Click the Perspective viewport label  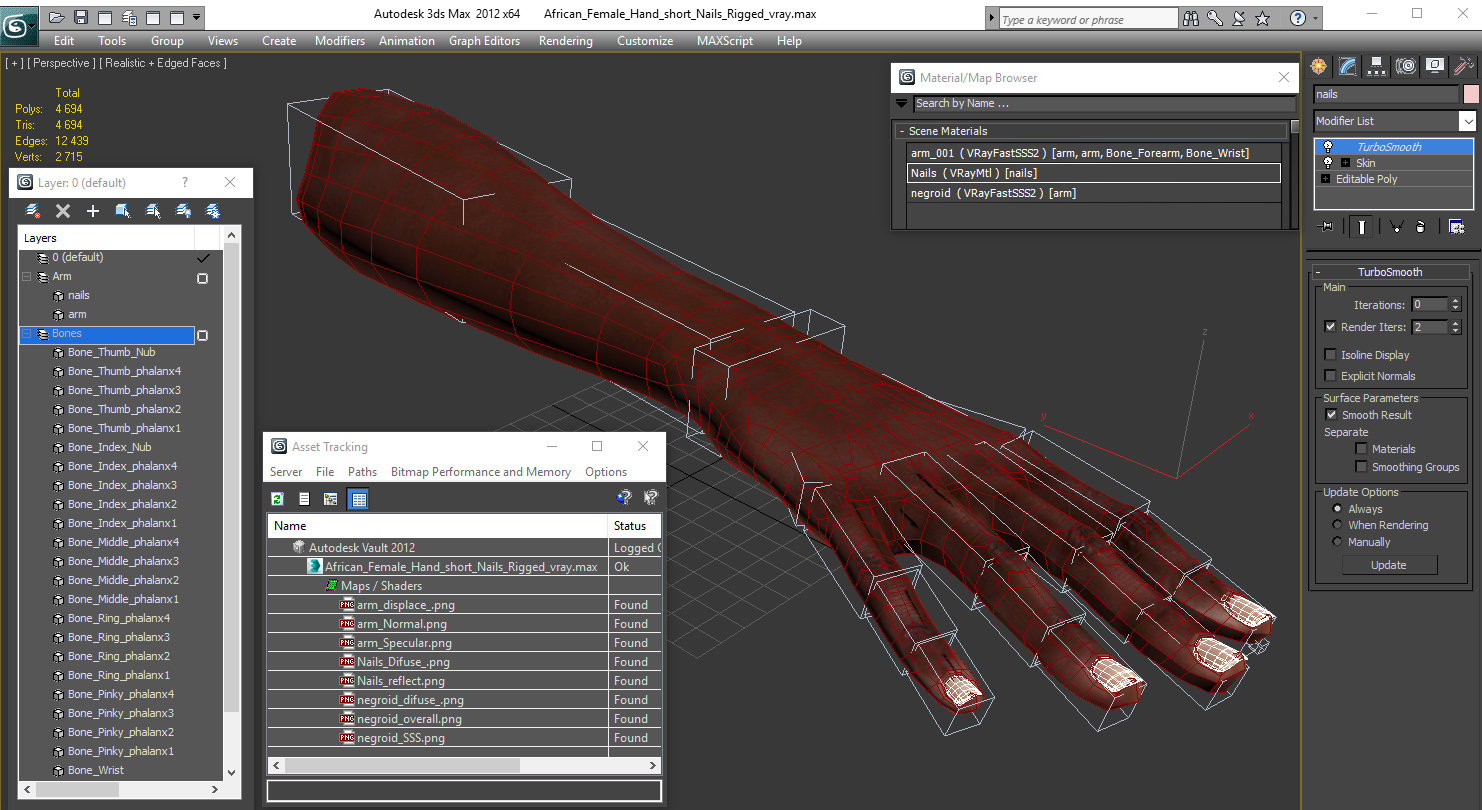coord(60,63)
